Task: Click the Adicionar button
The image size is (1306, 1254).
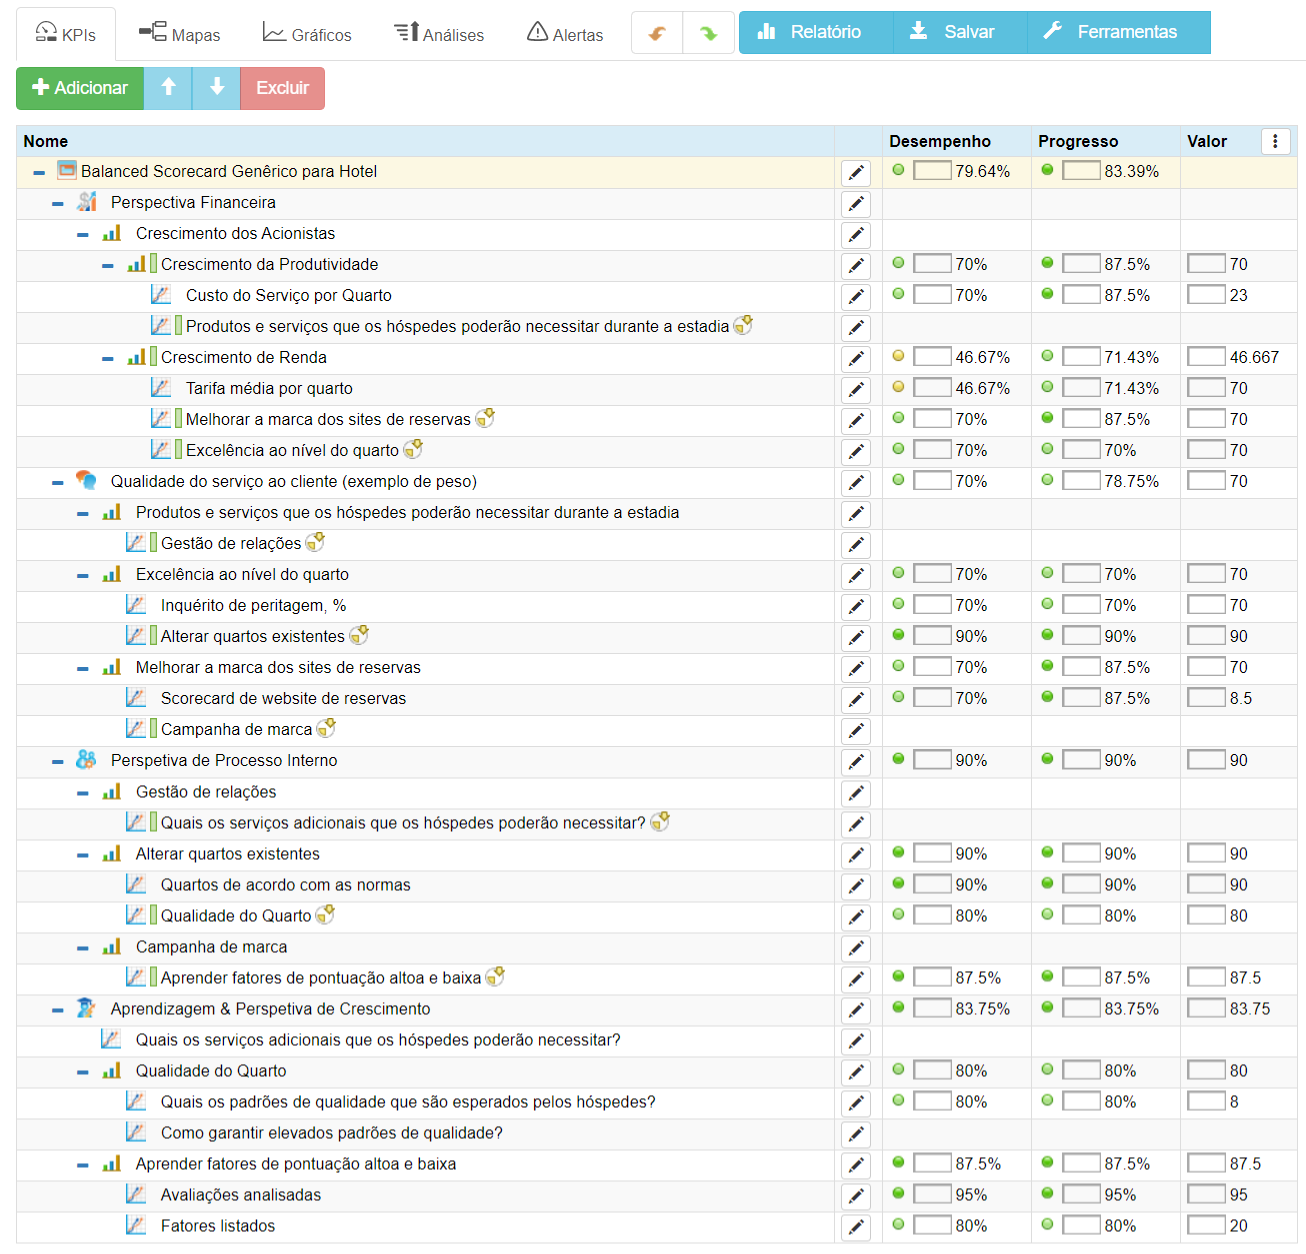Action: click(x=79, y=88)
